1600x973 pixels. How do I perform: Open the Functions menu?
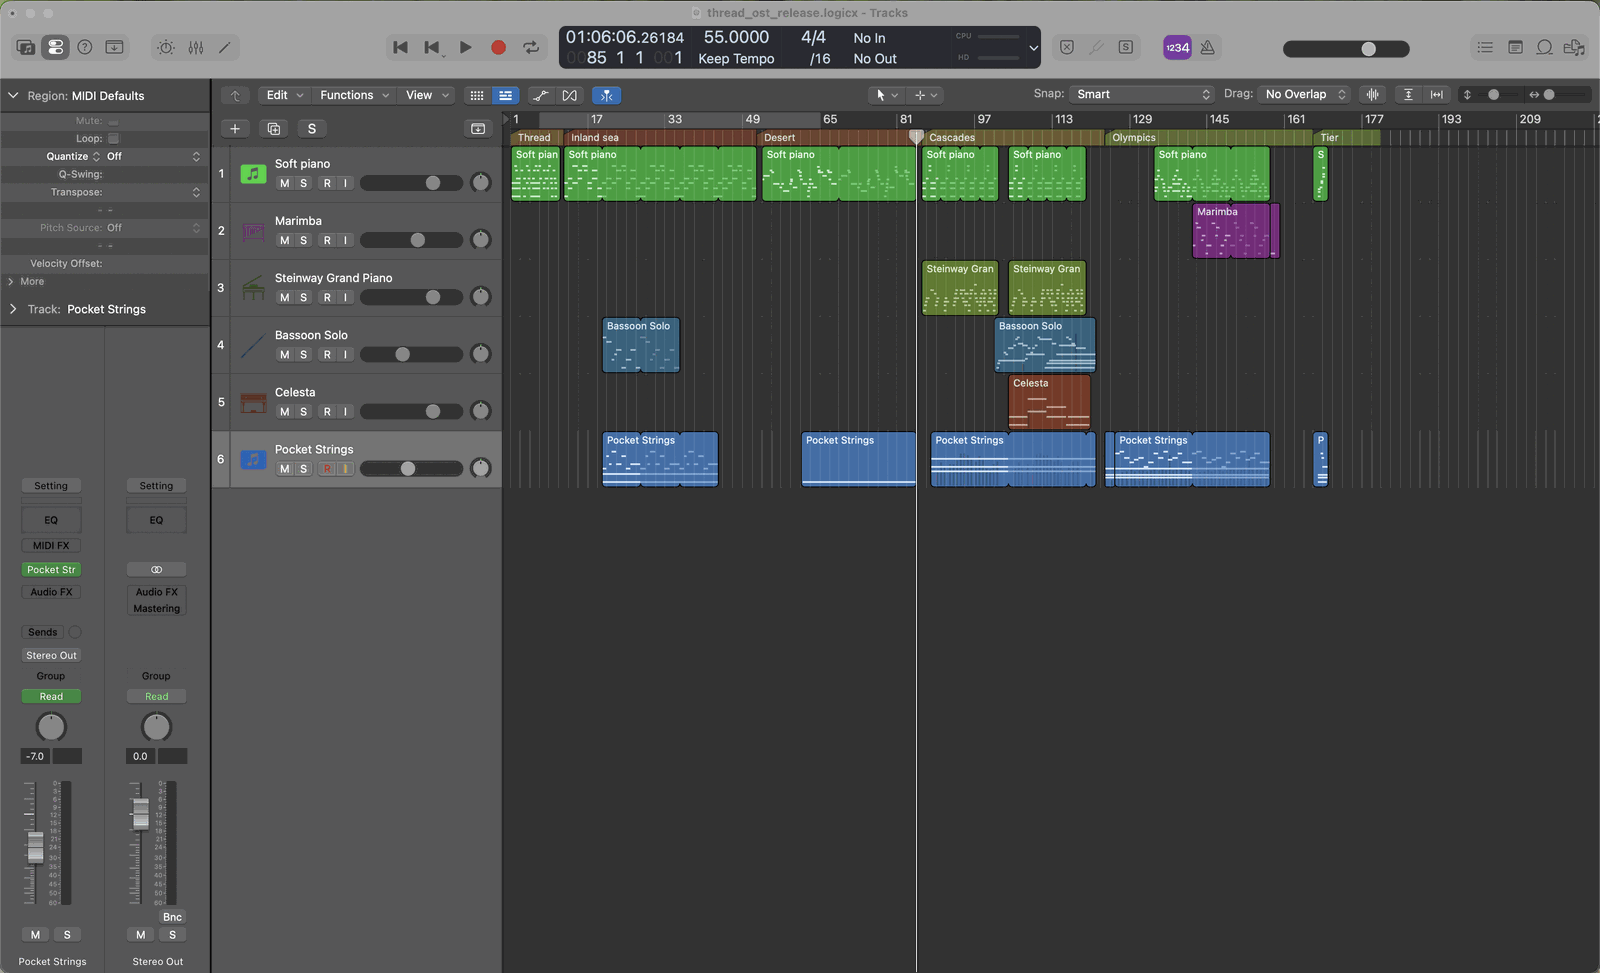click(355, 95)
